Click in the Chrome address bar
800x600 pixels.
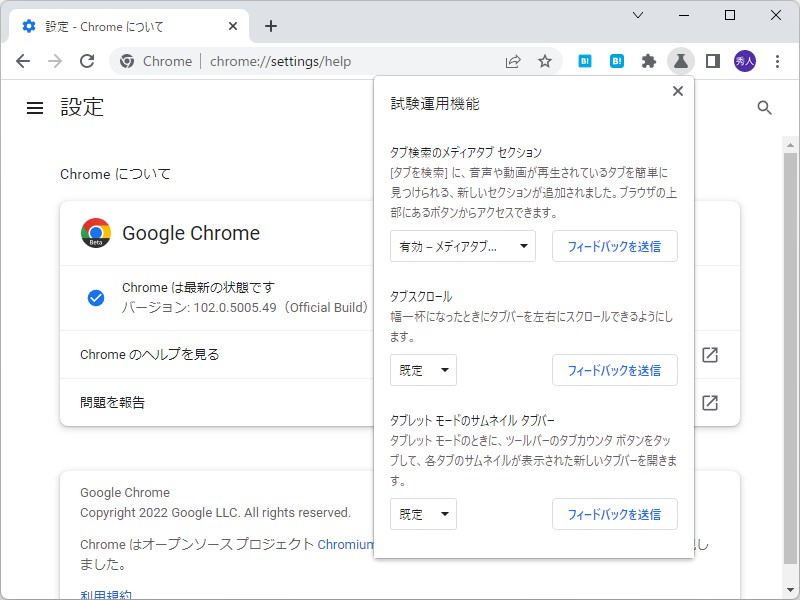[300, 61]
